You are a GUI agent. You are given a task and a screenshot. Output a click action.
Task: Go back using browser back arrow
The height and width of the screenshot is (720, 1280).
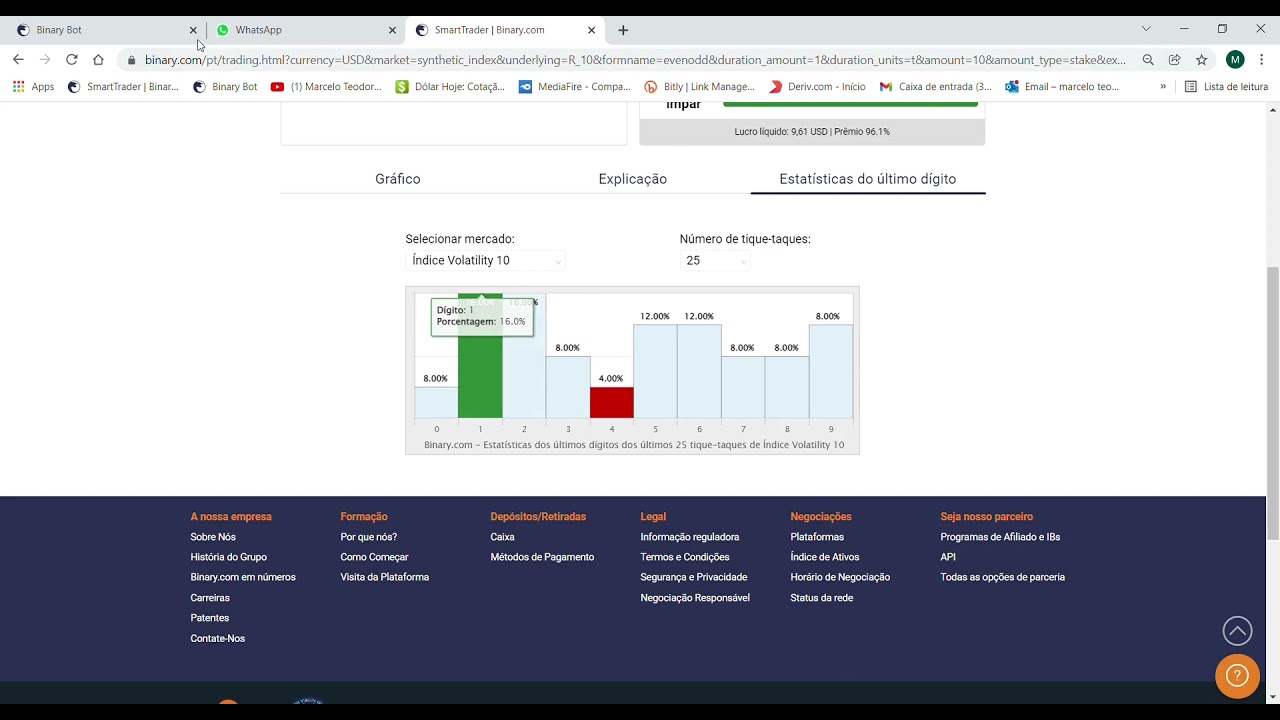point(18,60)
